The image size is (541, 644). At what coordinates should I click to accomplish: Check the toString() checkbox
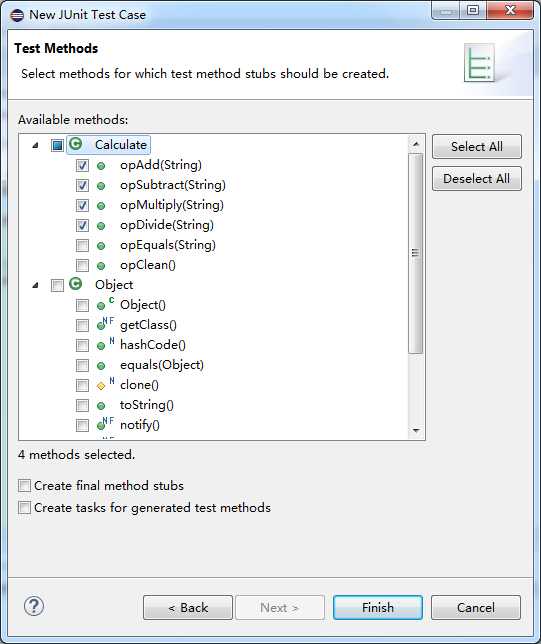click(82, 406)
